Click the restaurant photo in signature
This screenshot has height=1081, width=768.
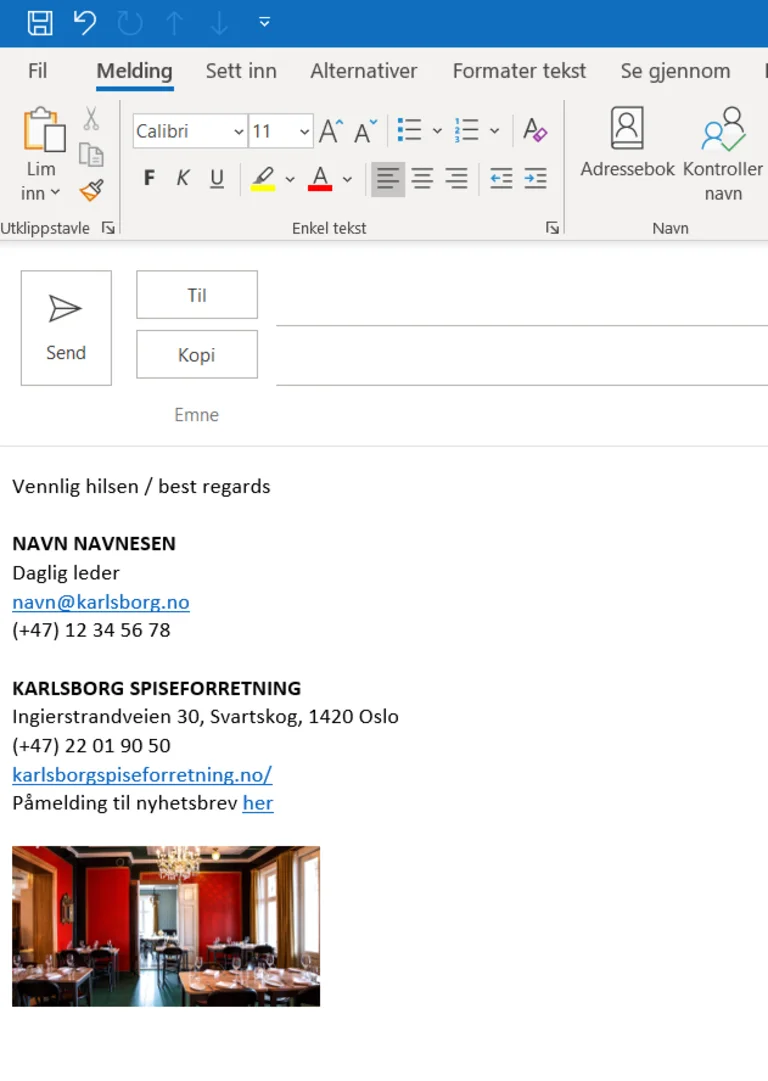click(166, 926)
